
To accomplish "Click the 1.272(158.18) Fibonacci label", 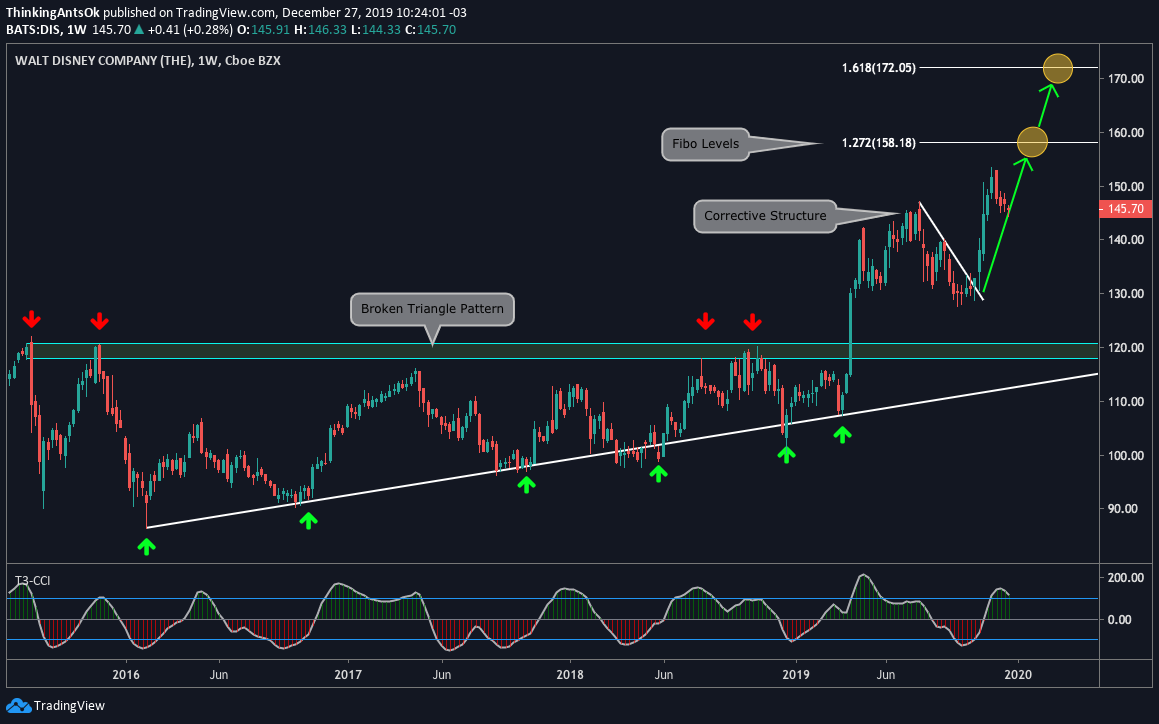I will click(878, 143).
